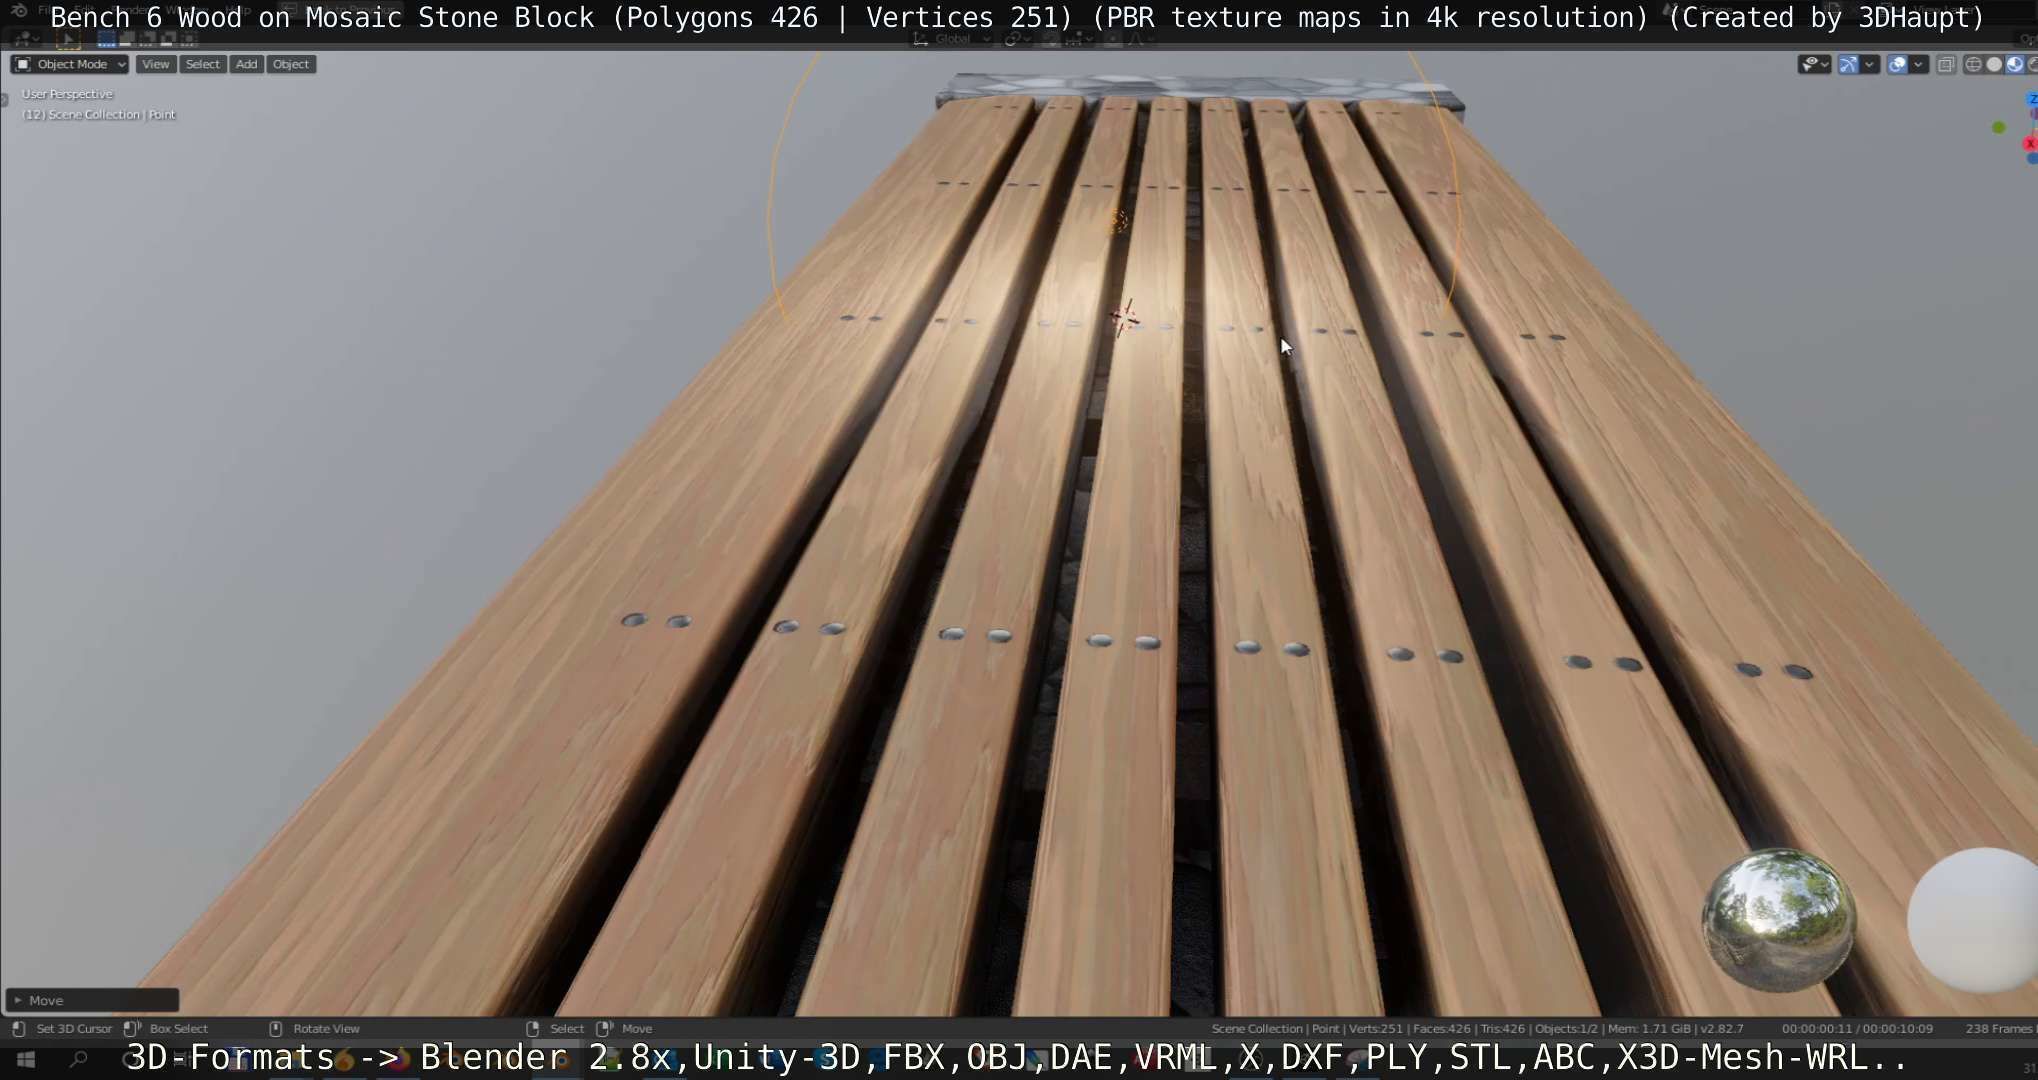
Task: Click the blue Z axis gizmo
Action: coord(2032,100)
